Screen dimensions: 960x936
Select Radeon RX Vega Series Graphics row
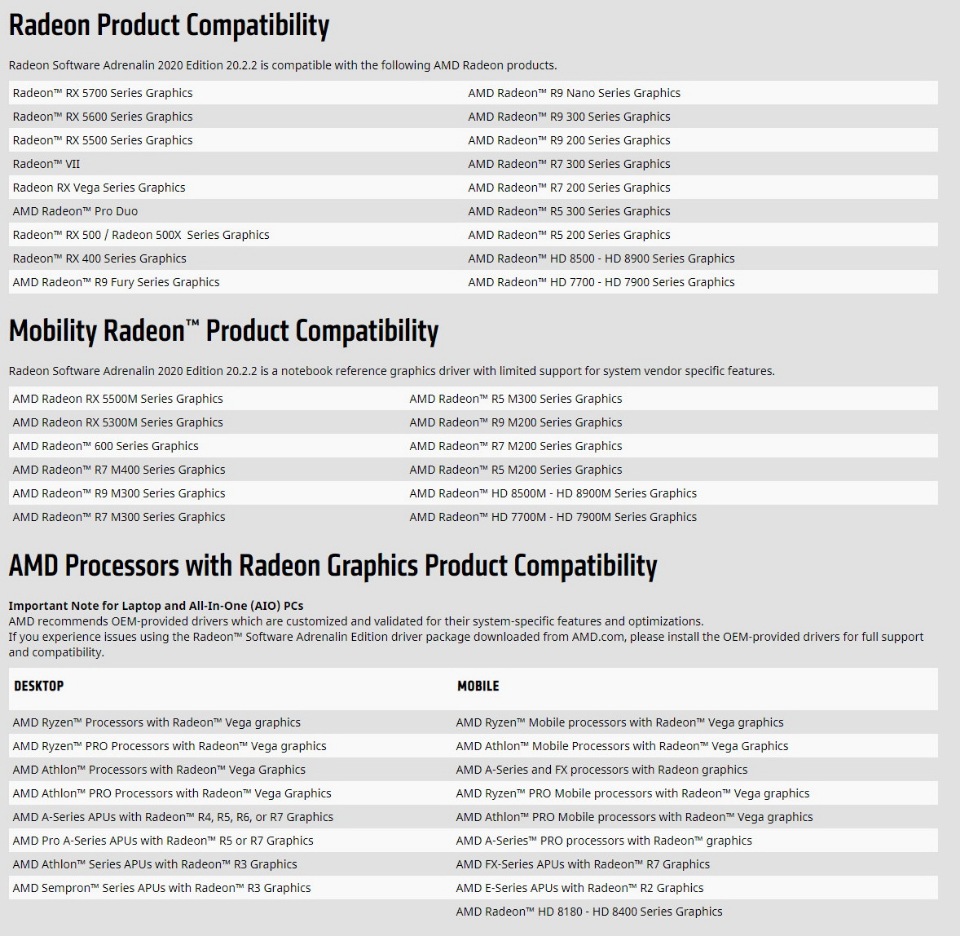(x=98, y=187)
